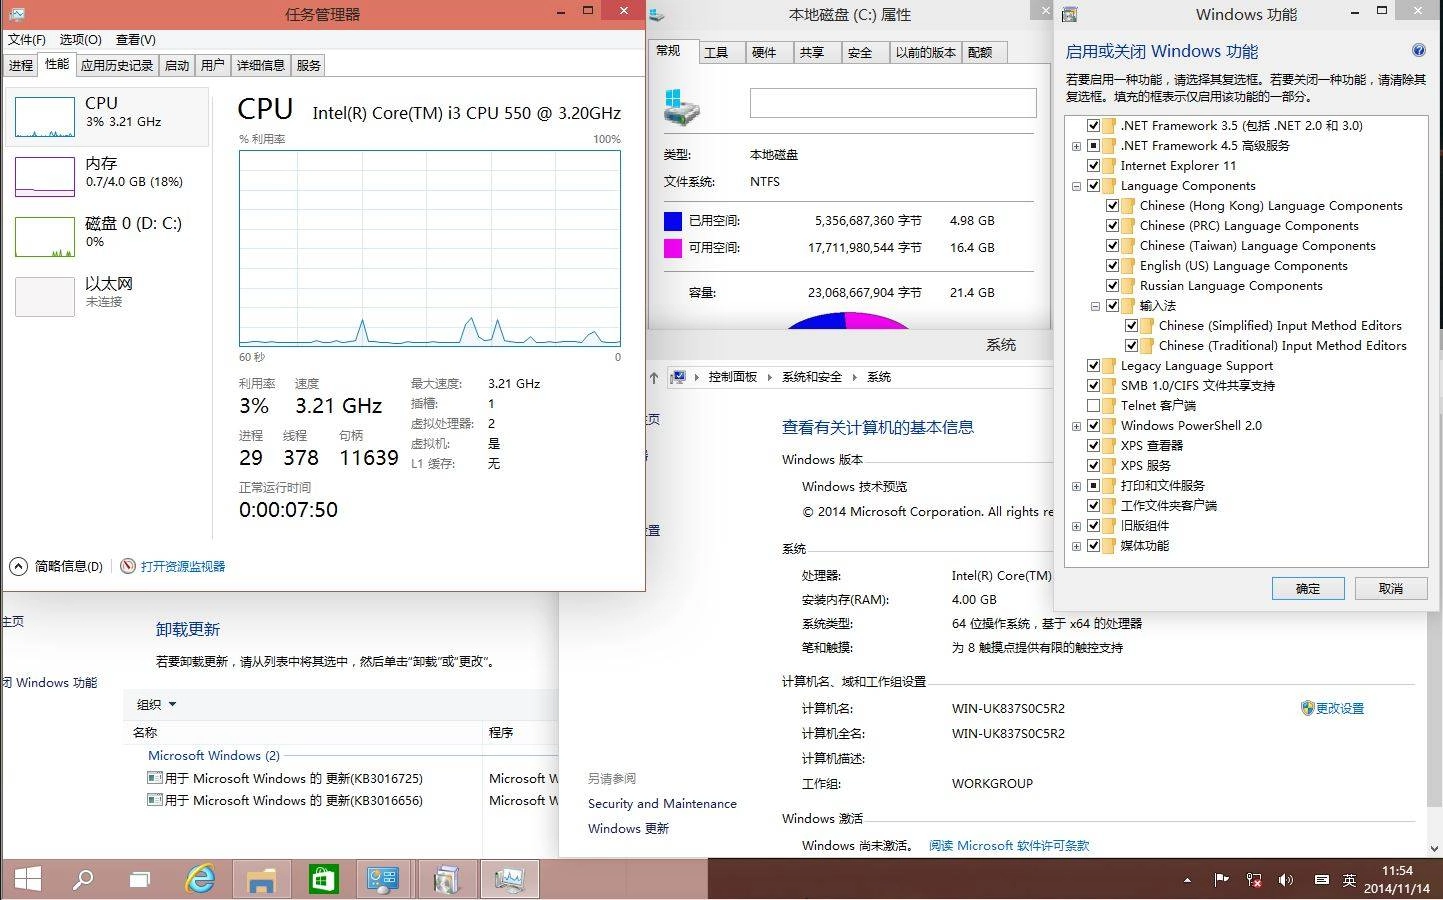Screen dimensions: 1443x900
Task: Switch to Task Manager taskbar icon
Action: click(x=509, y=880)
